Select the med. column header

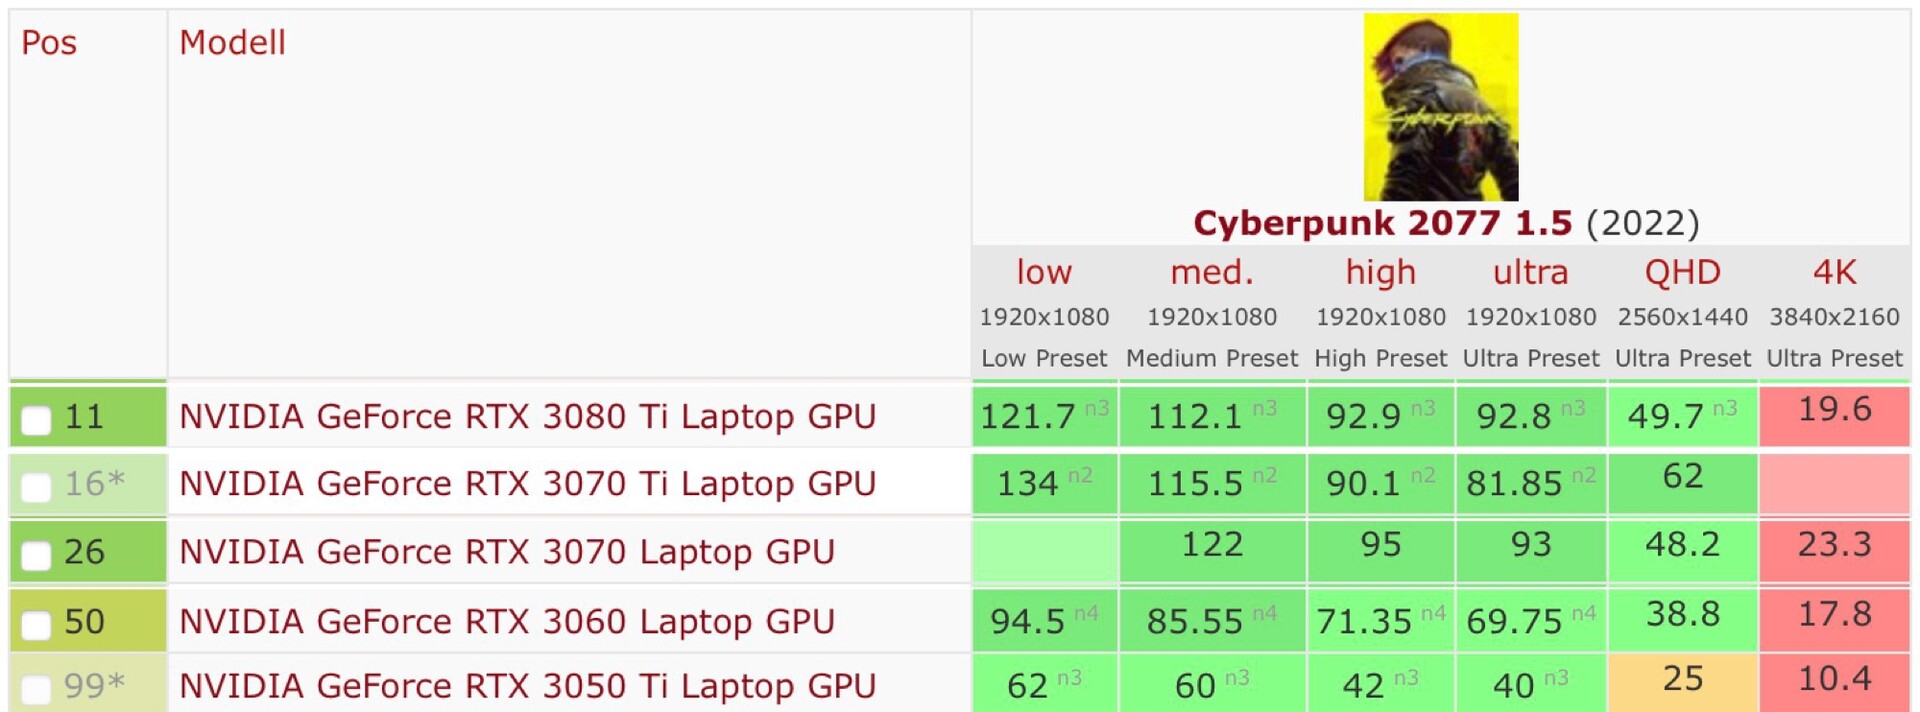tap(1212, 272)
